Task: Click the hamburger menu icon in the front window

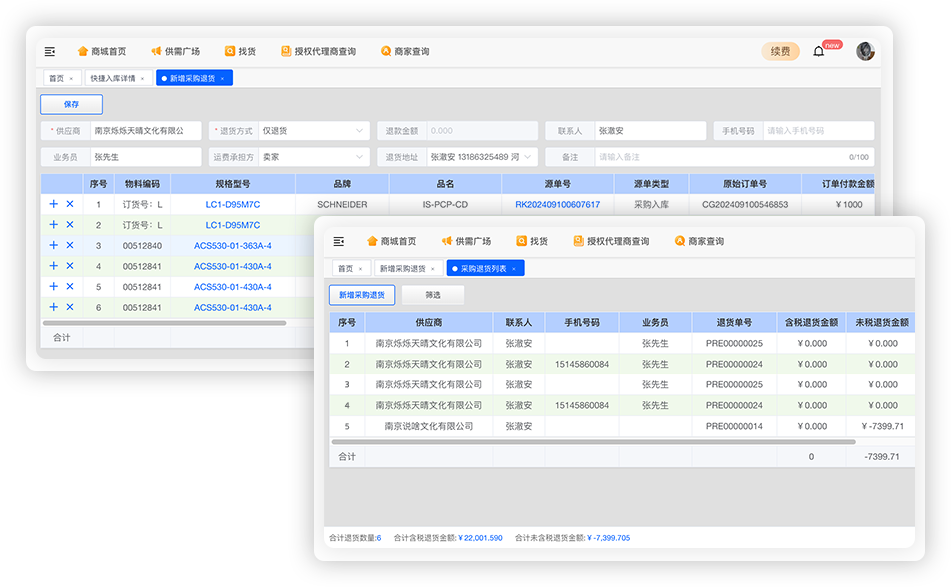Action: [x=339, y=241]
